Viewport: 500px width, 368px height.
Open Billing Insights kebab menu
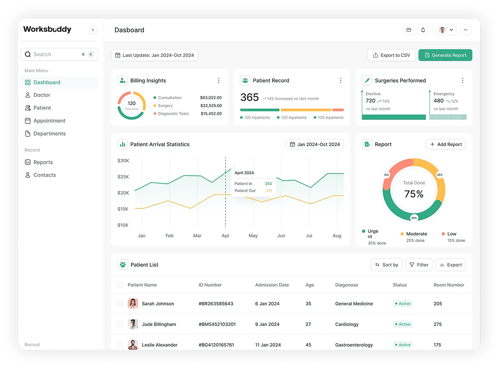point(219,80)
